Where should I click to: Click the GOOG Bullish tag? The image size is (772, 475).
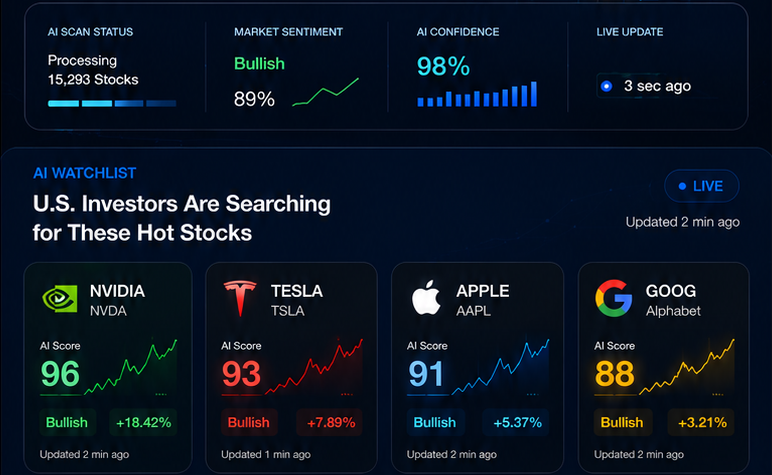pos(622,422)
